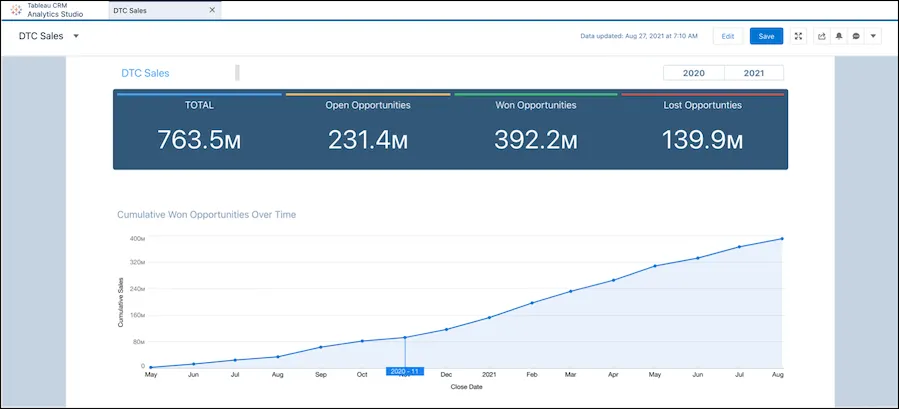Screen dimensions: 899x409
Task: Select the Won Opportunities metric tile
Action: [x=536, y=130]
